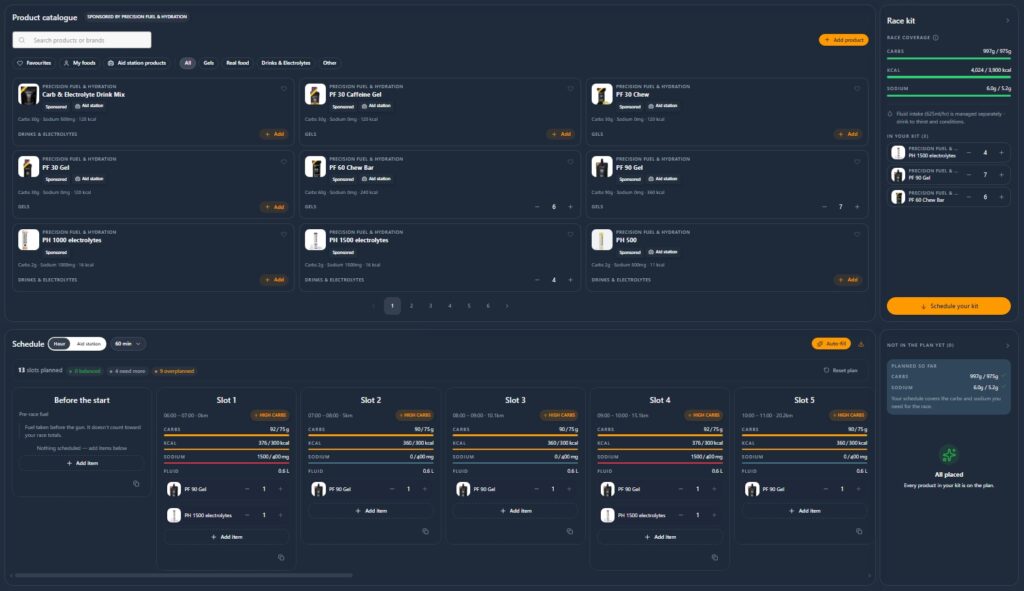Click the copy icon in Slot 2

coord(425,532)
